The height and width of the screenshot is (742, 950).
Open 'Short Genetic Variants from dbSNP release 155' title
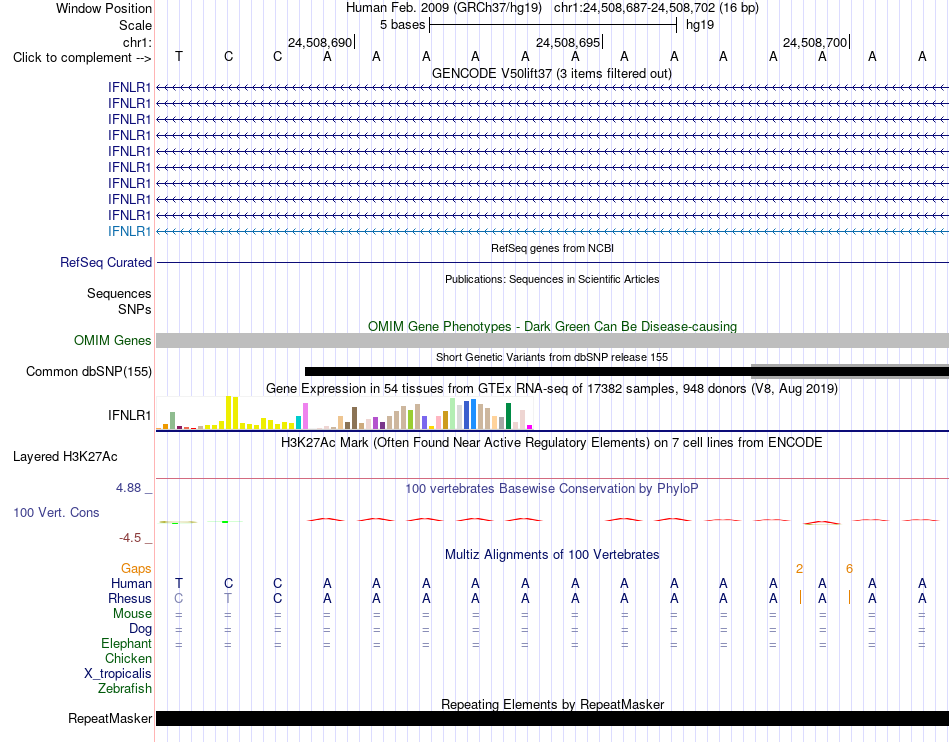(x=552, y=357)
